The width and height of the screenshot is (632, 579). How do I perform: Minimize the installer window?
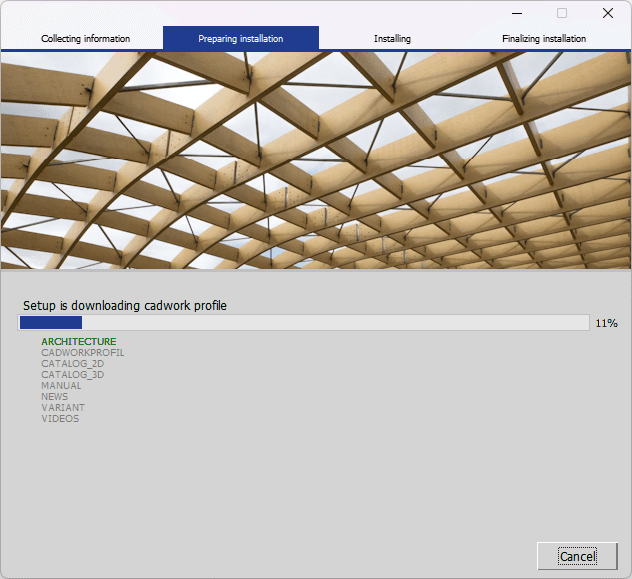(x=516, y=13)
